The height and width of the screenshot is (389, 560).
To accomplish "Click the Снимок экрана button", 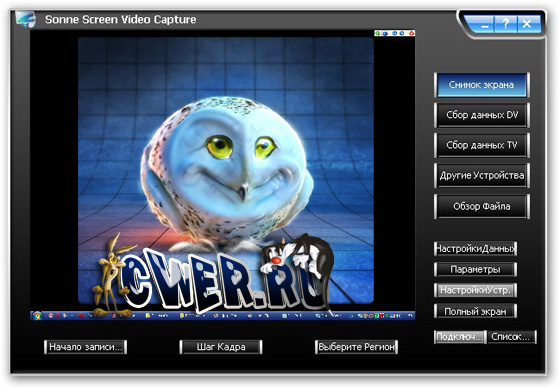I will [481, 85].
